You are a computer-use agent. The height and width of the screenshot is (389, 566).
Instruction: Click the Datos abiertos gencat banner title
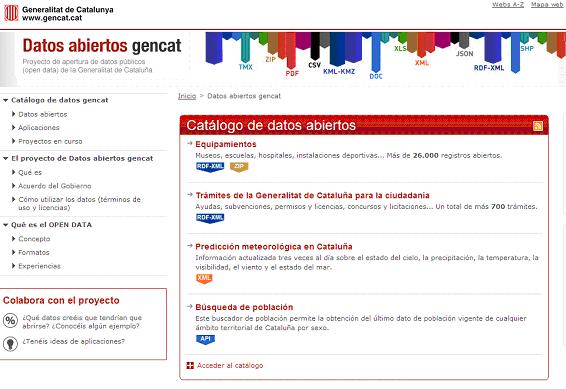[102, 45]
